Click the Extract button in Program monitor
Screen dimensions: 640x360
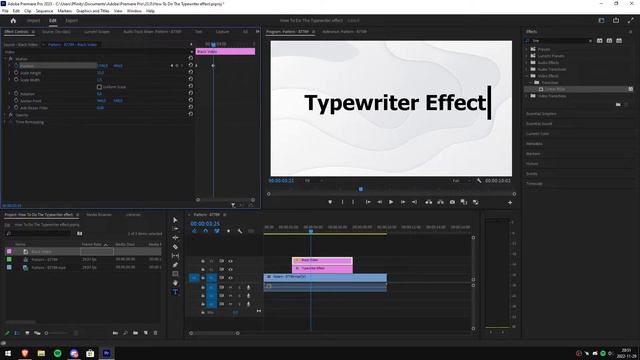[x=440, y=202]
